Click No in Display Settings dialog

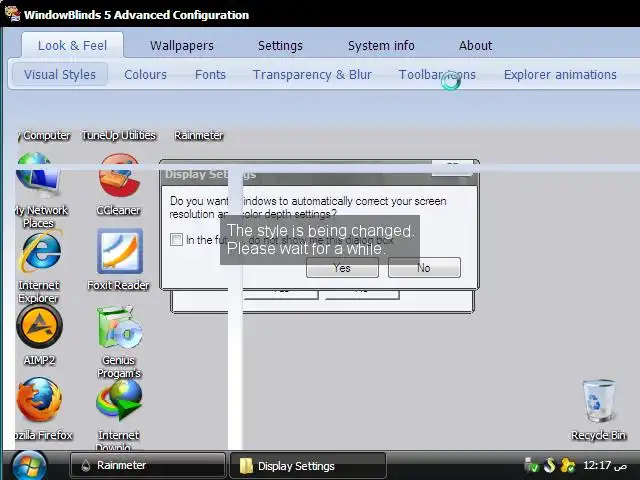pos(424,268)
